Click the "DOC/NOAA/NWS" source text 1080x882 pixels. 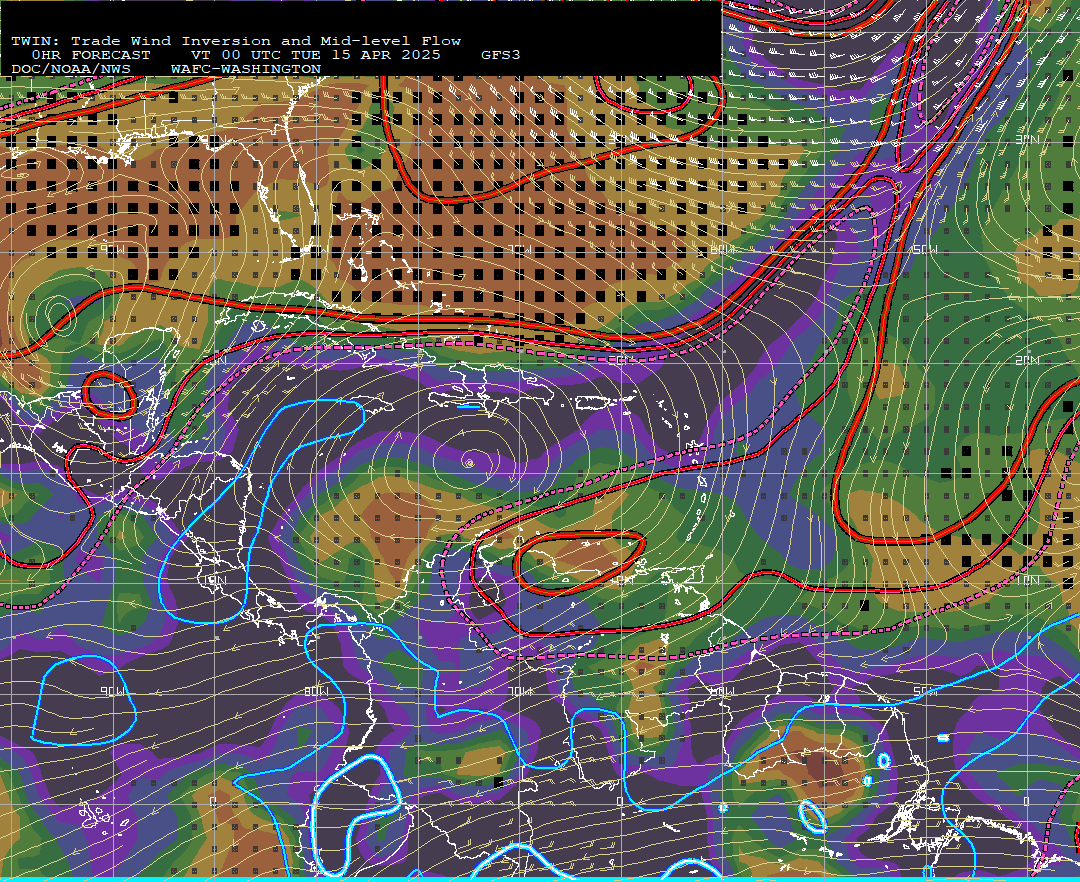pyautogui.click(x=71, y=70)
